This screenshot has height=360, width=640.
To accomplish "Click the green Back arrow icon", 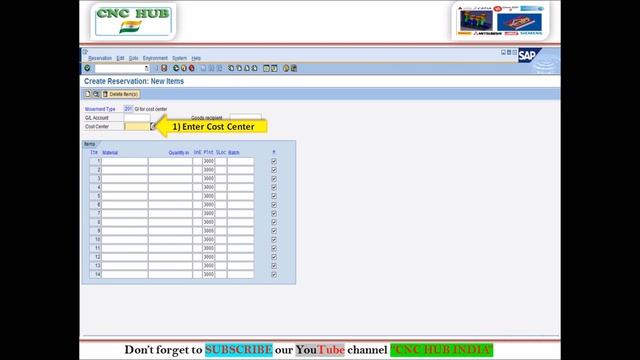I will pyautogui.click(x=176, y=68).
